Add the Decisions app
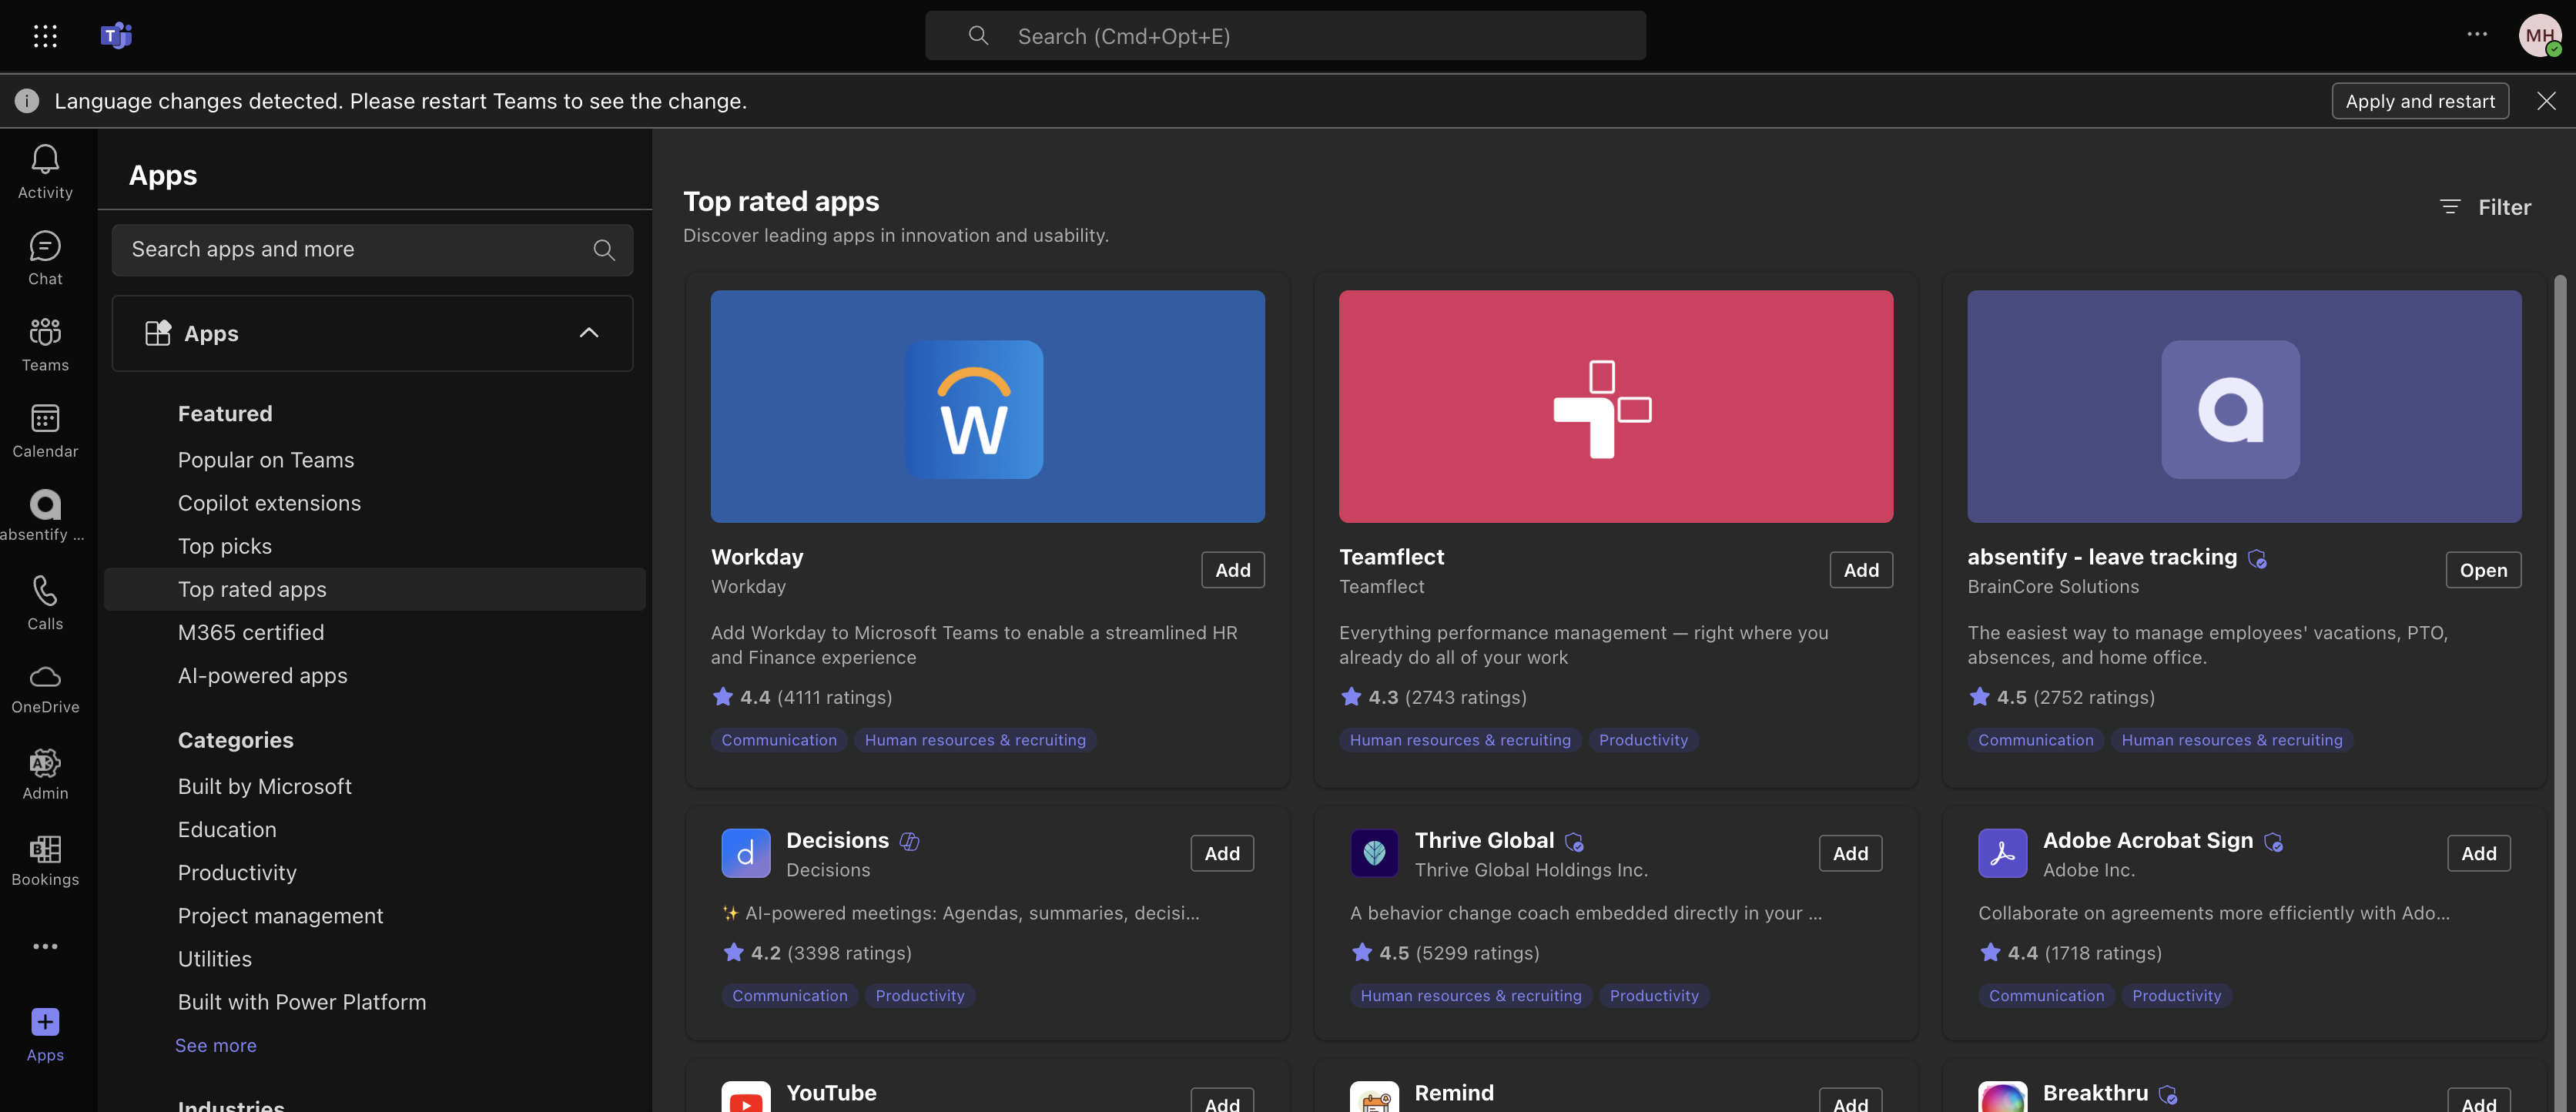Screen dimensions: 2576x1112 coord(1222,853)
